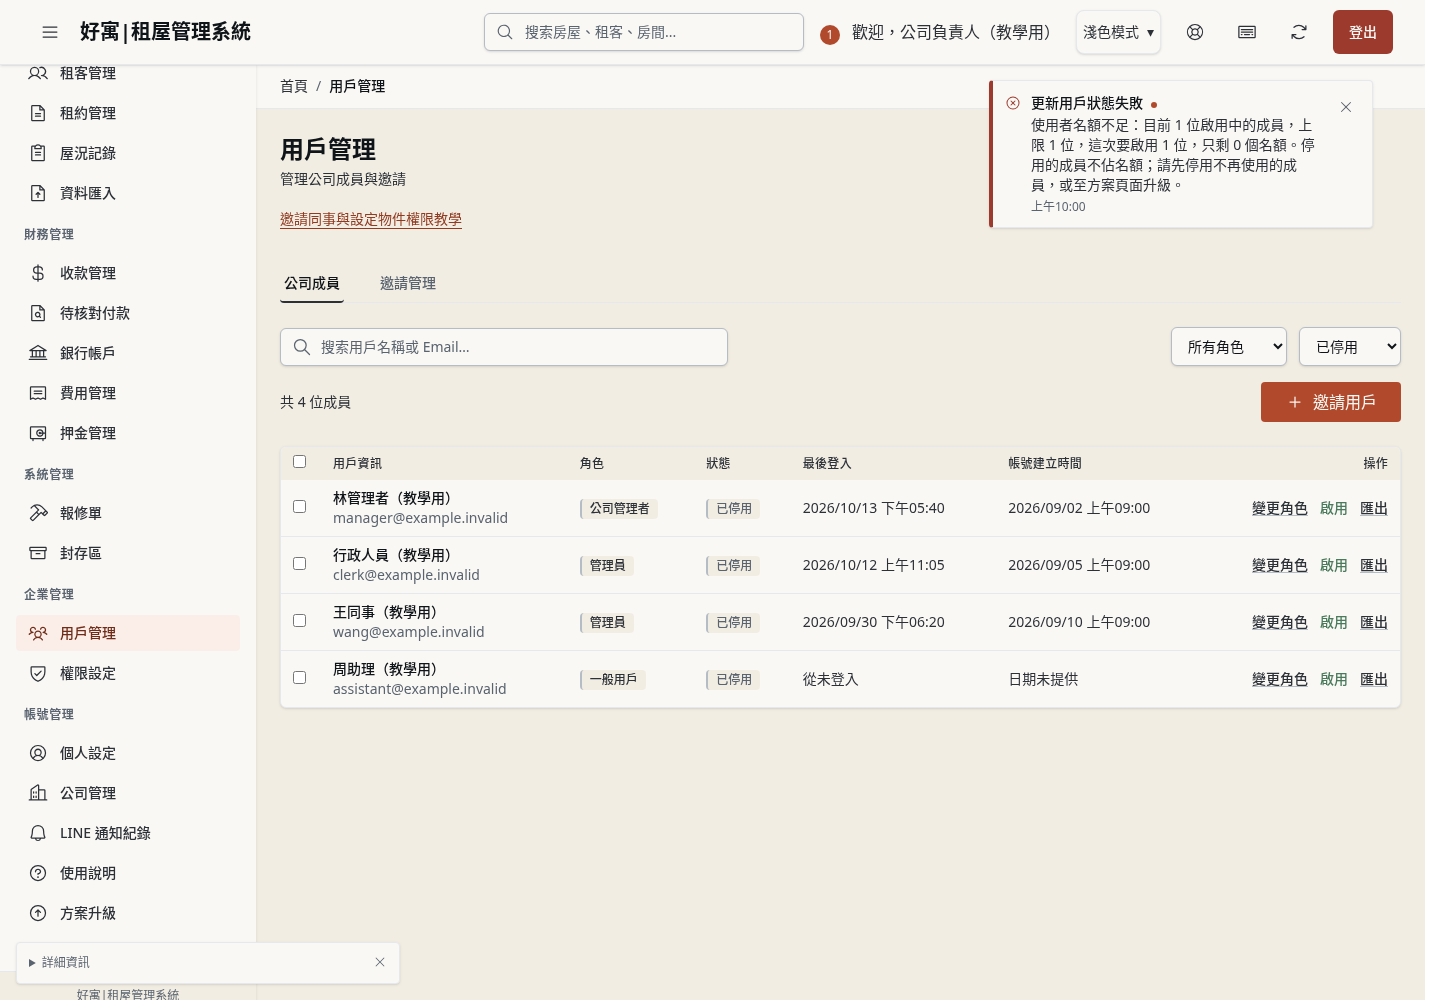Click the keyboard shortcuts icon in header

[x=1247, y=32]
